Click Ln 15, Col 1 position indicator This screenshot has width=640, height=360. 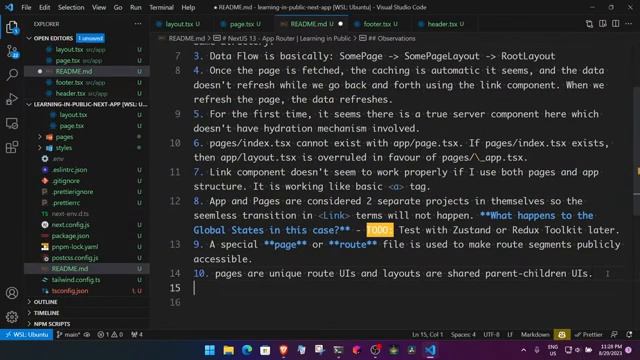[x=427, y=335]
